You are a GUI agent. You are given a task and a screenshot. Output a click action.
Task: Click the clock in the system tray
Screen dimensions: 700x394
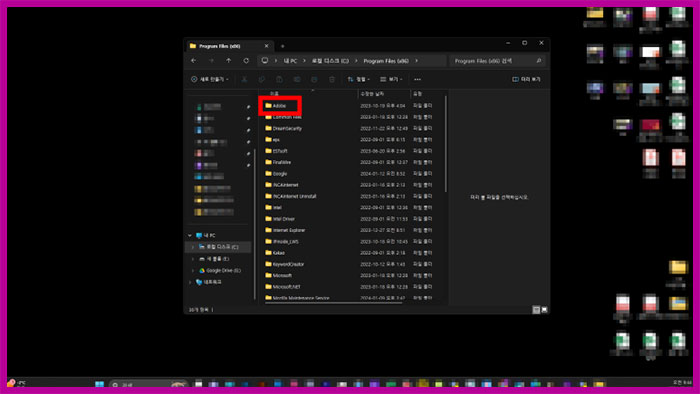pyautogui.click(x=683, y=383)
